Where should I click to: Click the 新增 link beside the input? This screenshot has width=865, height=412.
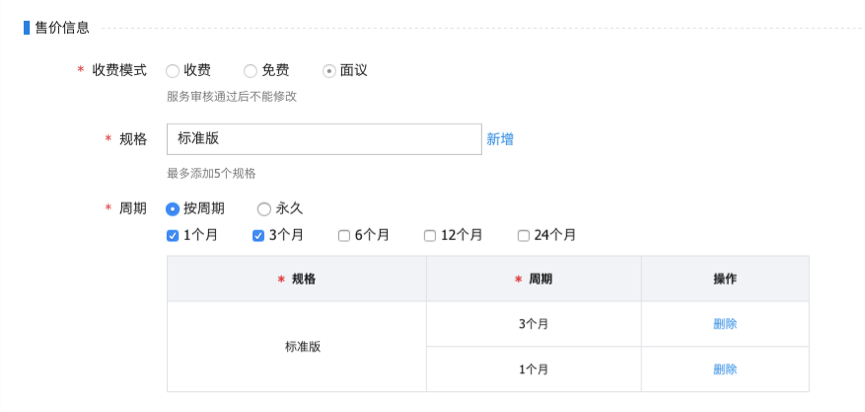click(x=500, y=139)
